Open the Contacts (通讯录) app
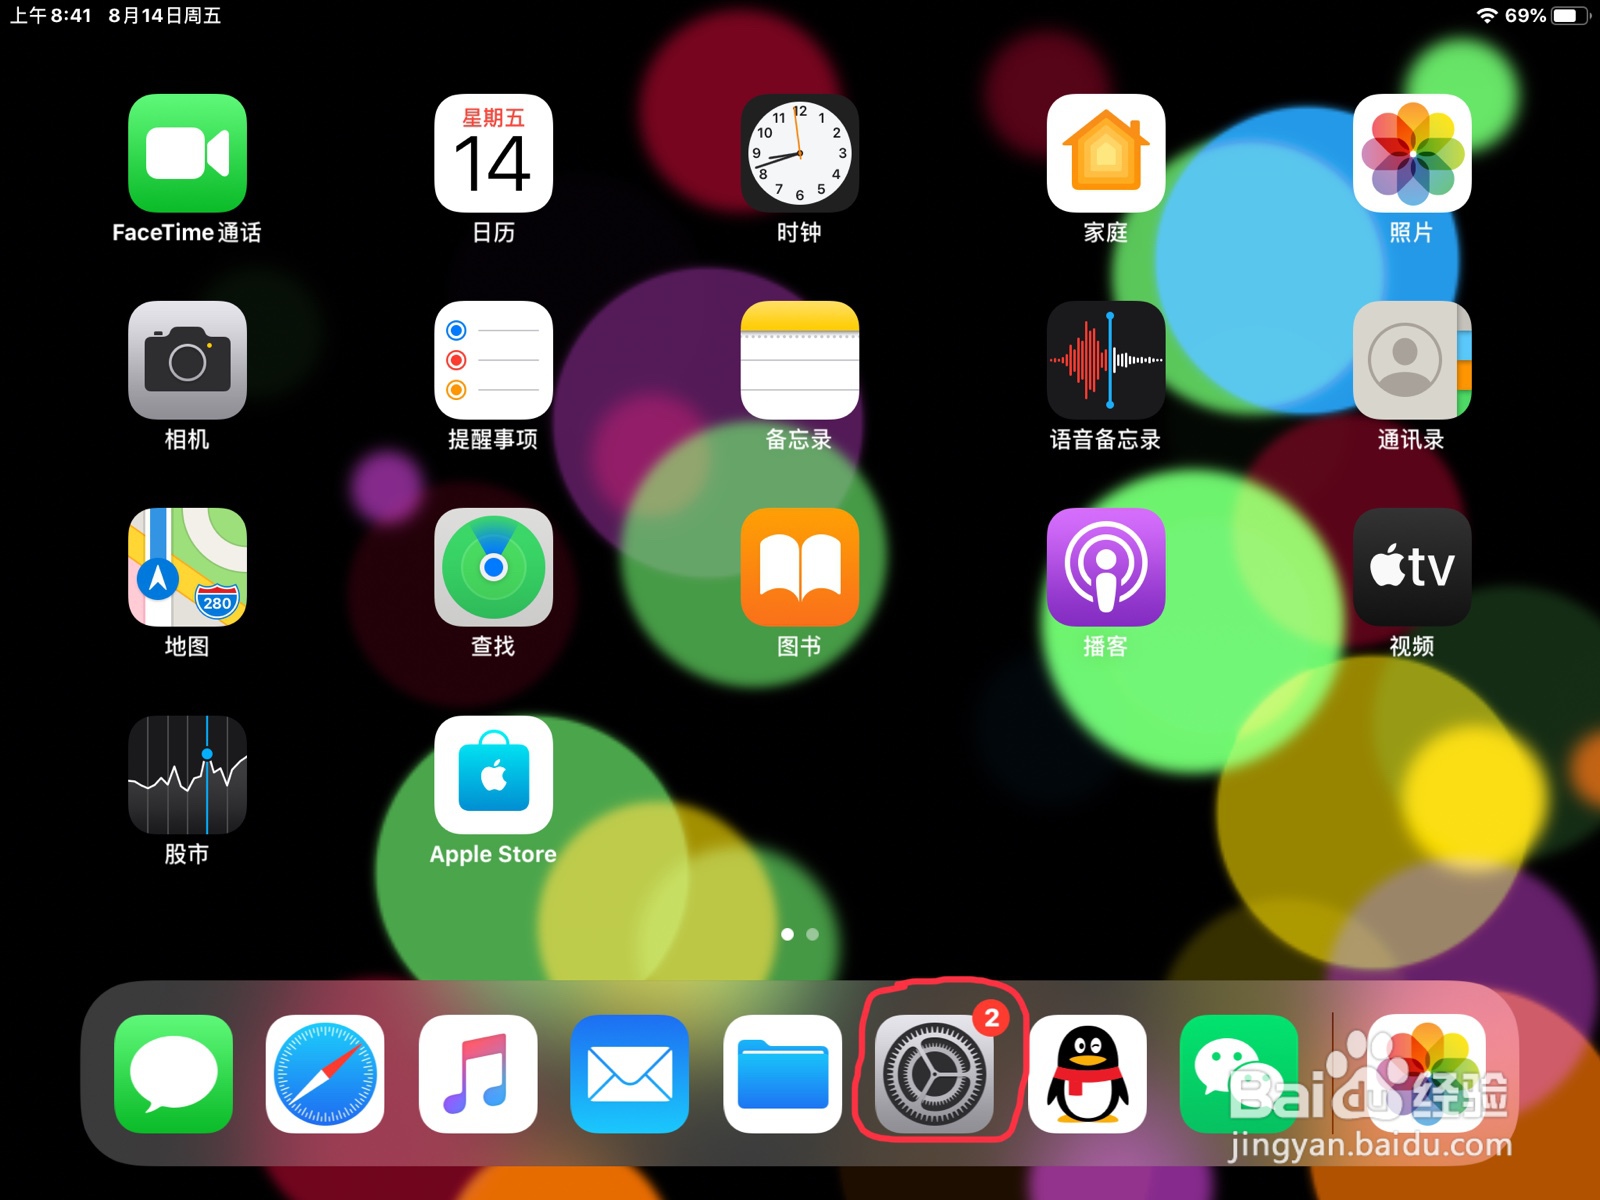1600x1200 pixels. point(1411,360)
